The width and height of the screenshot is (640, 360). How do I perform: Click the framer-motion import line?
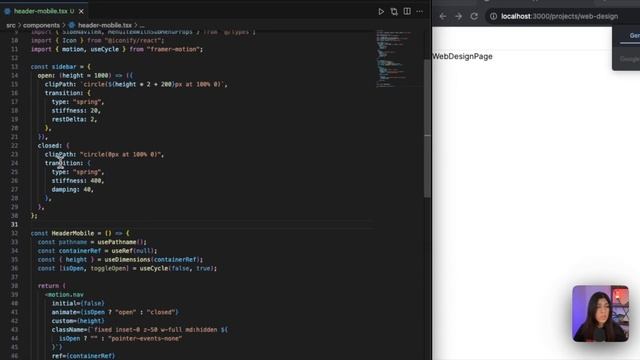pos(117,49)
